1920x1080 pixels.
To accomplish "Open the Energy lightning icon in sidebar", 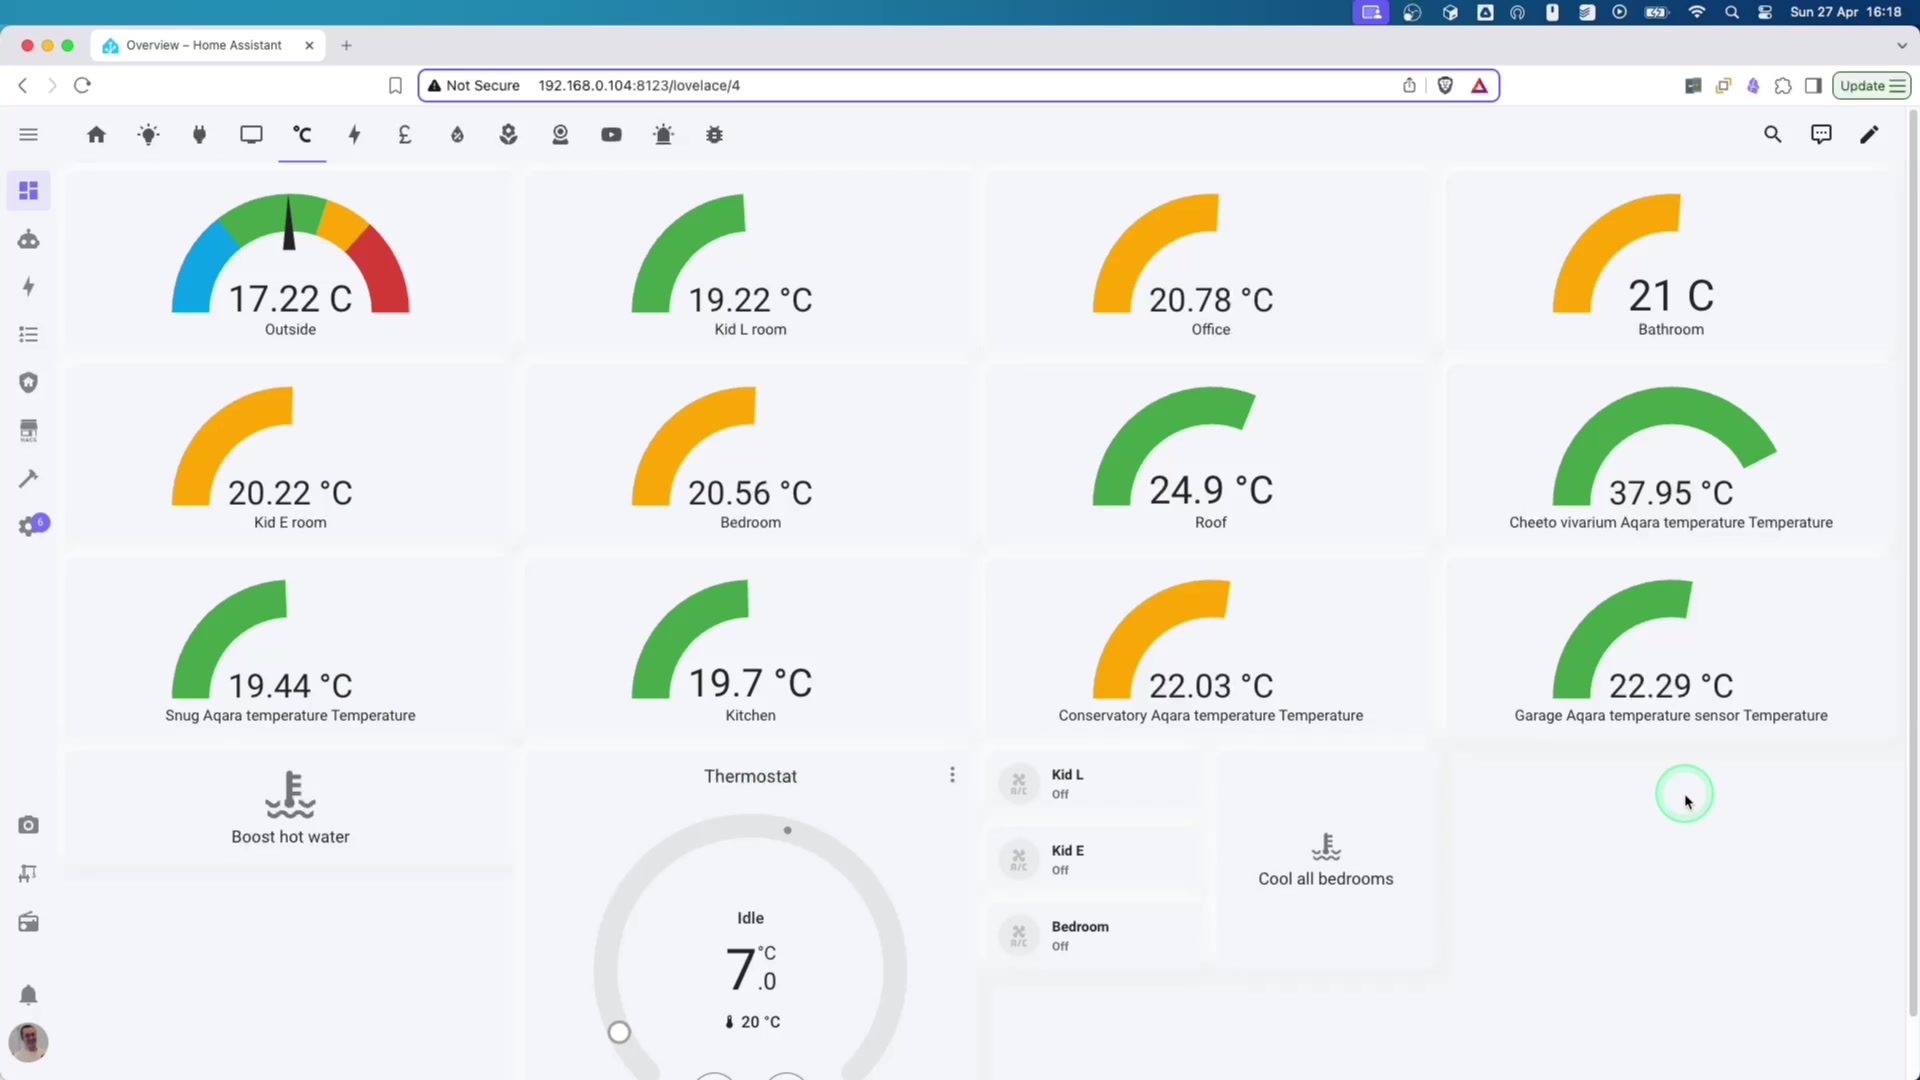I will (x=28, y=287).
